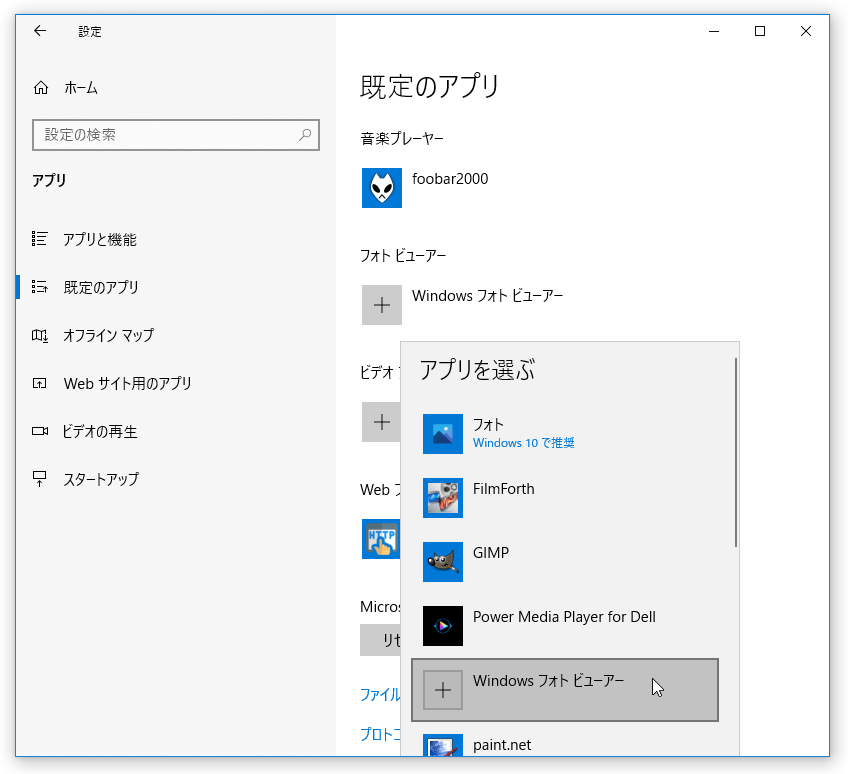Image resolution: width=848 pixels, height=774 pixels.
Task: Change music player foobar2000 label
Action: pos(450,179)
